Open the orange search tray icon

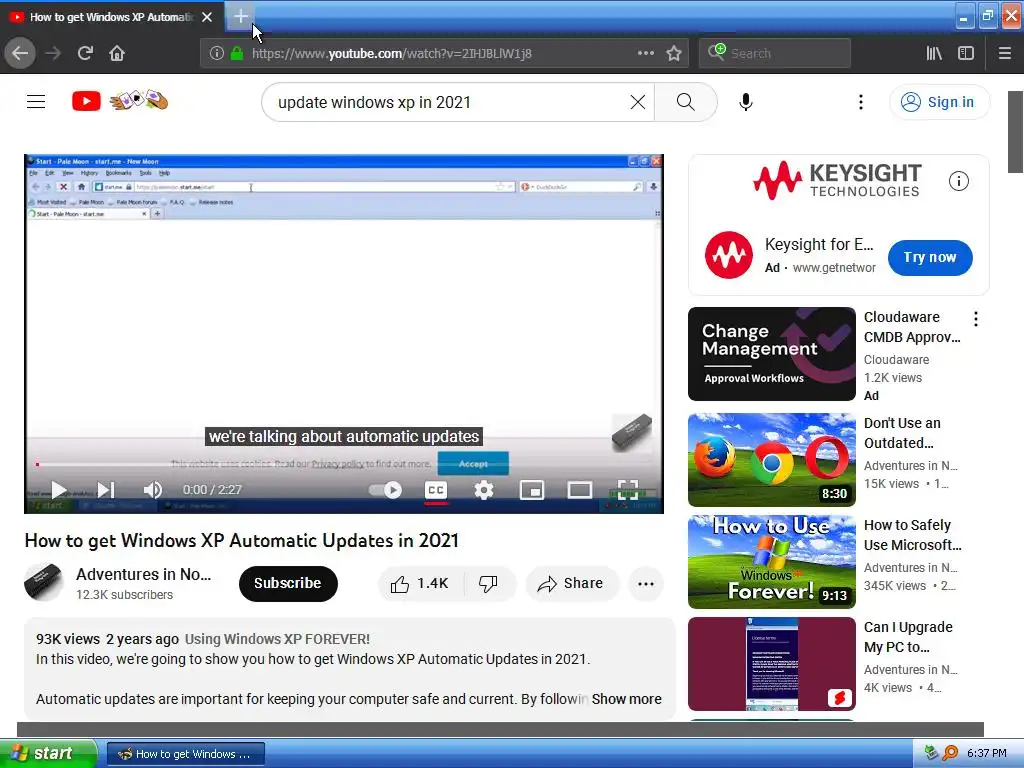[950, 753]
